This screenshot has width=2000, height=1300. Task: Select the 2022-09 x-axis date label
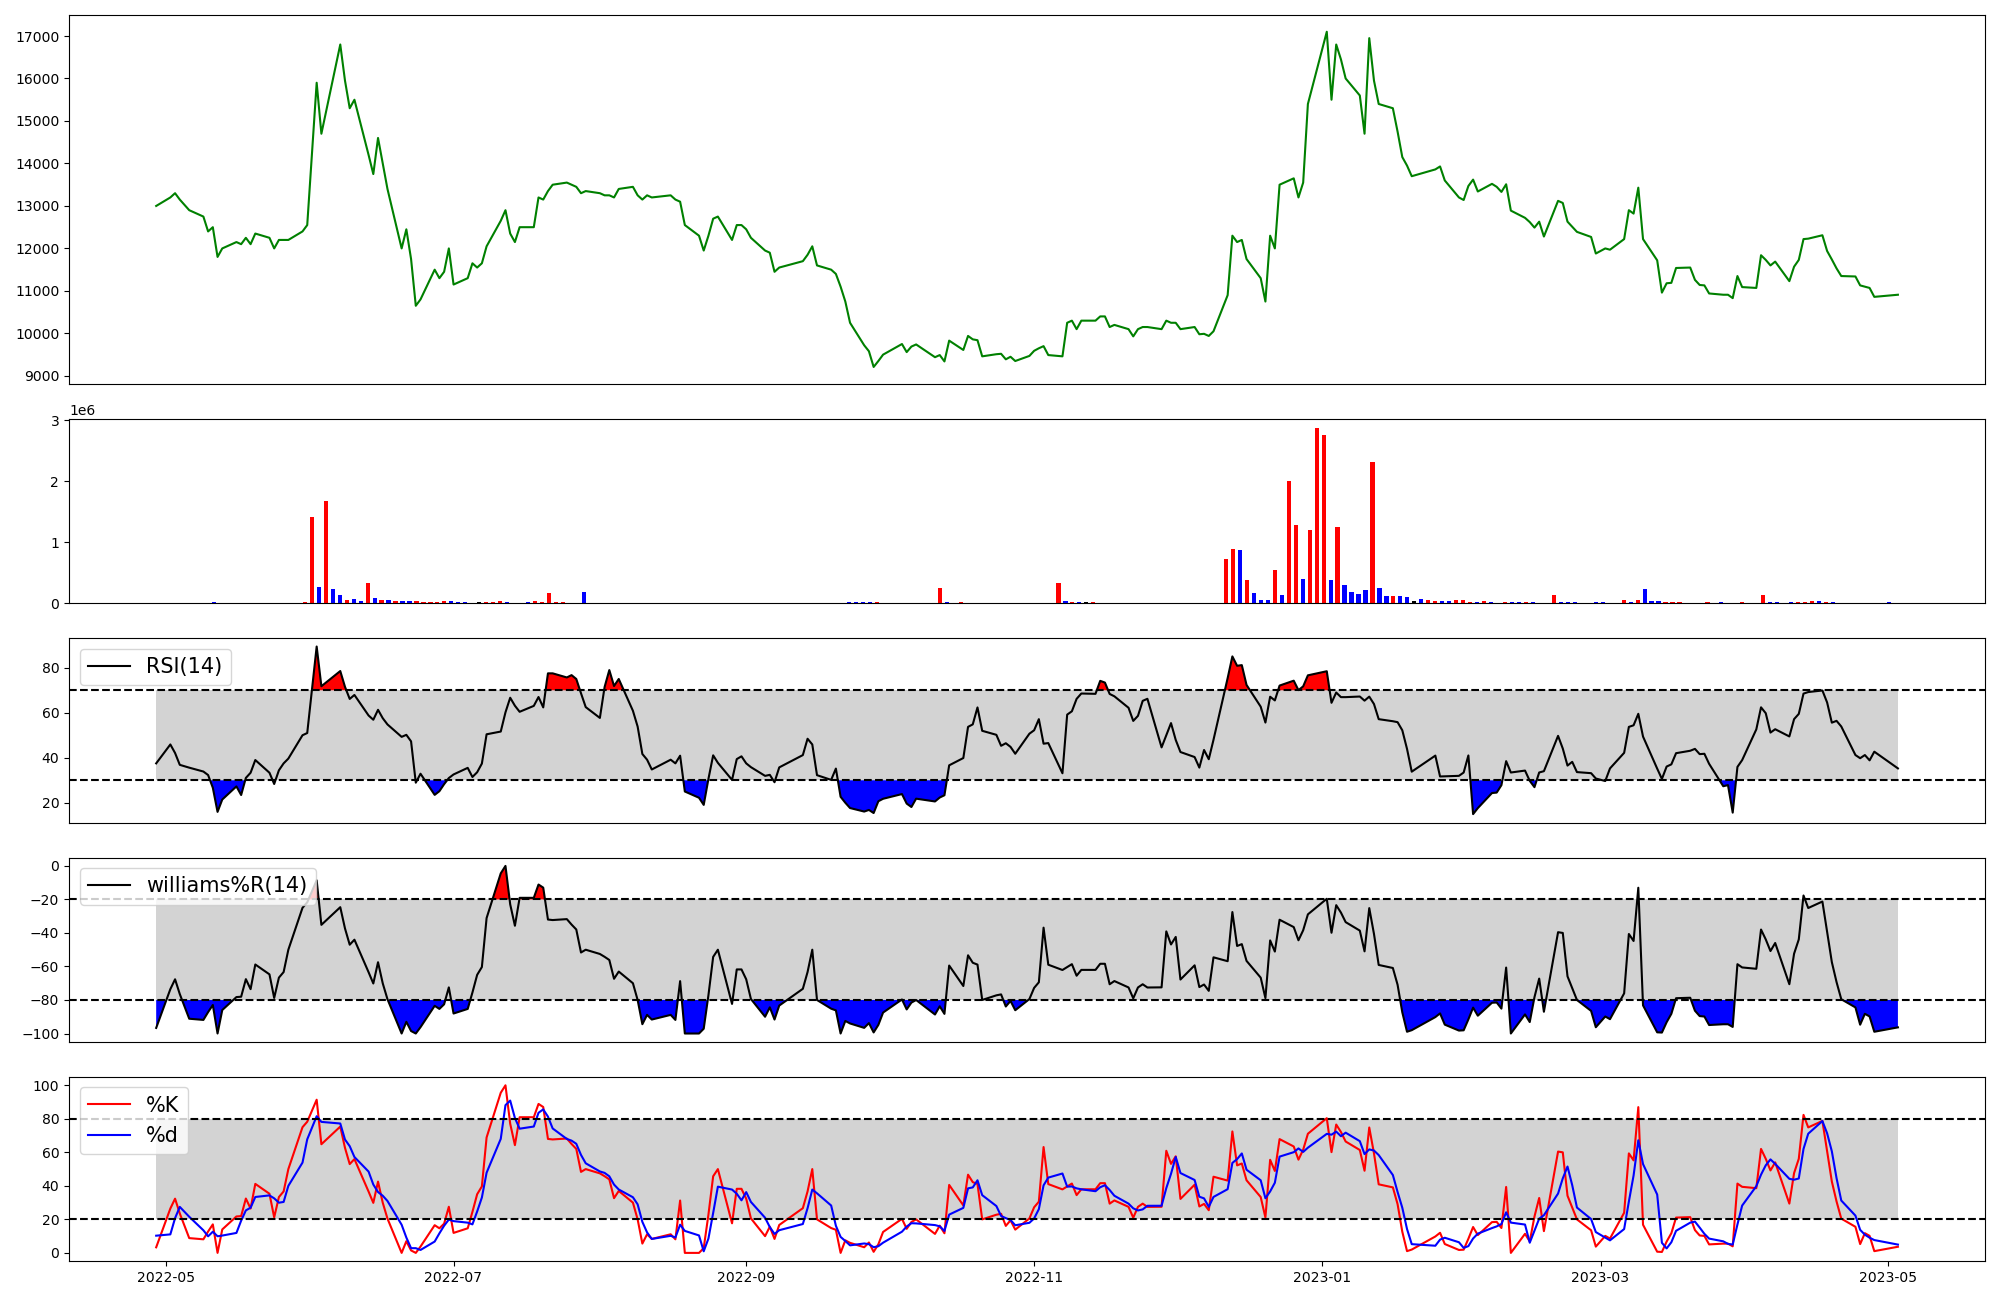tap(746, 1277)
